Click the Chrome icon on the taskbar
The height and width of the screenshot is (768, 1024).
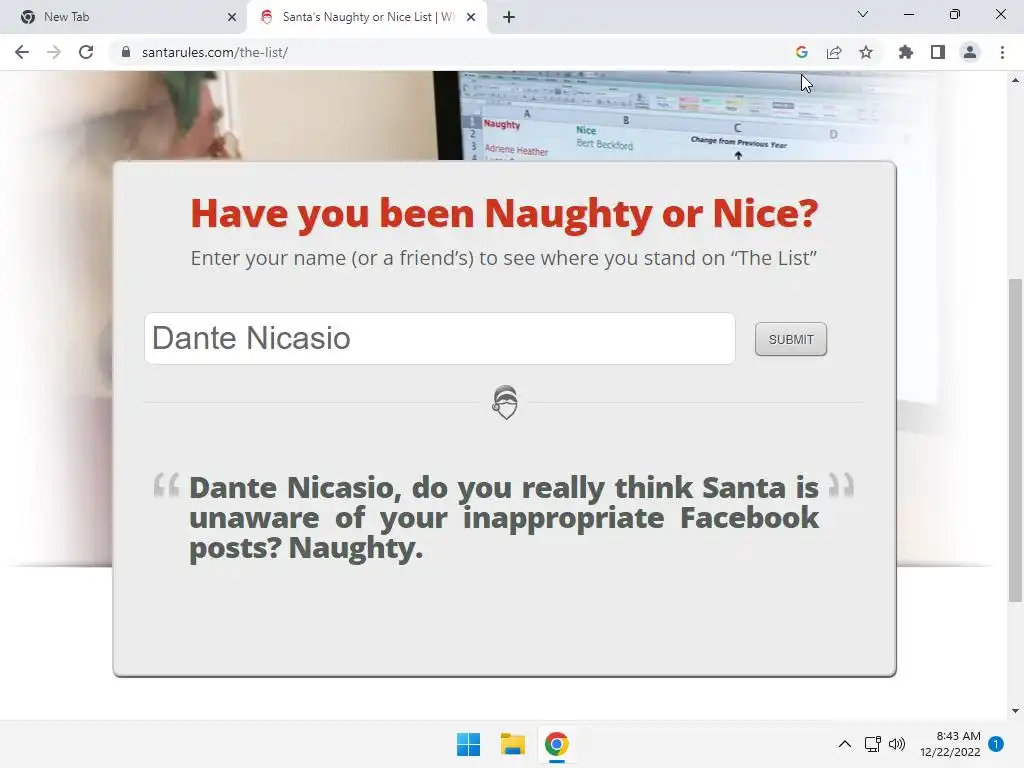(556, 744)
